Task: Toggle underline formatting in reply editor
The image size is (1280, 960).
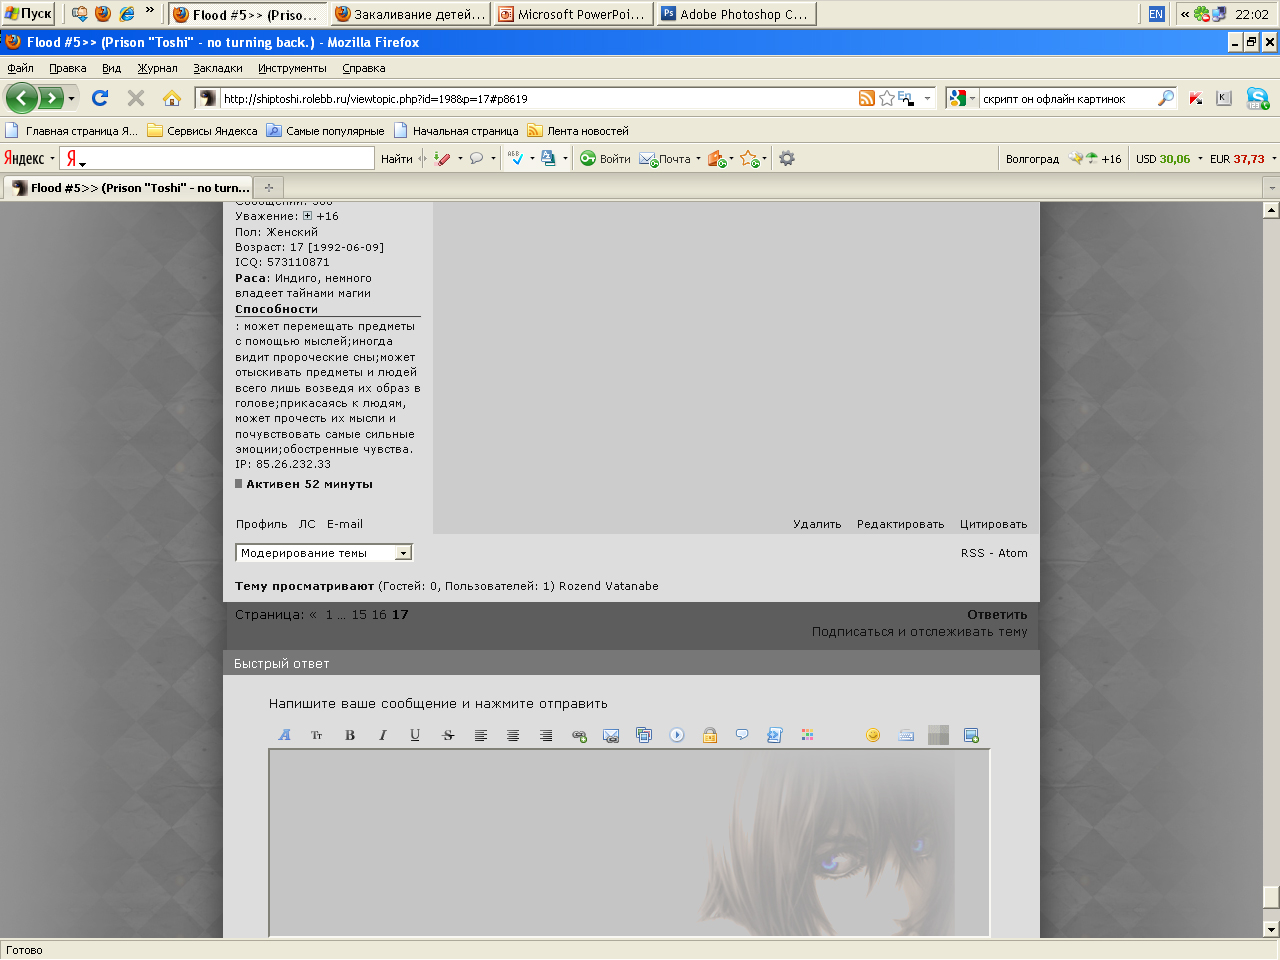Action: pyautogui.click(x=415, y=735)
